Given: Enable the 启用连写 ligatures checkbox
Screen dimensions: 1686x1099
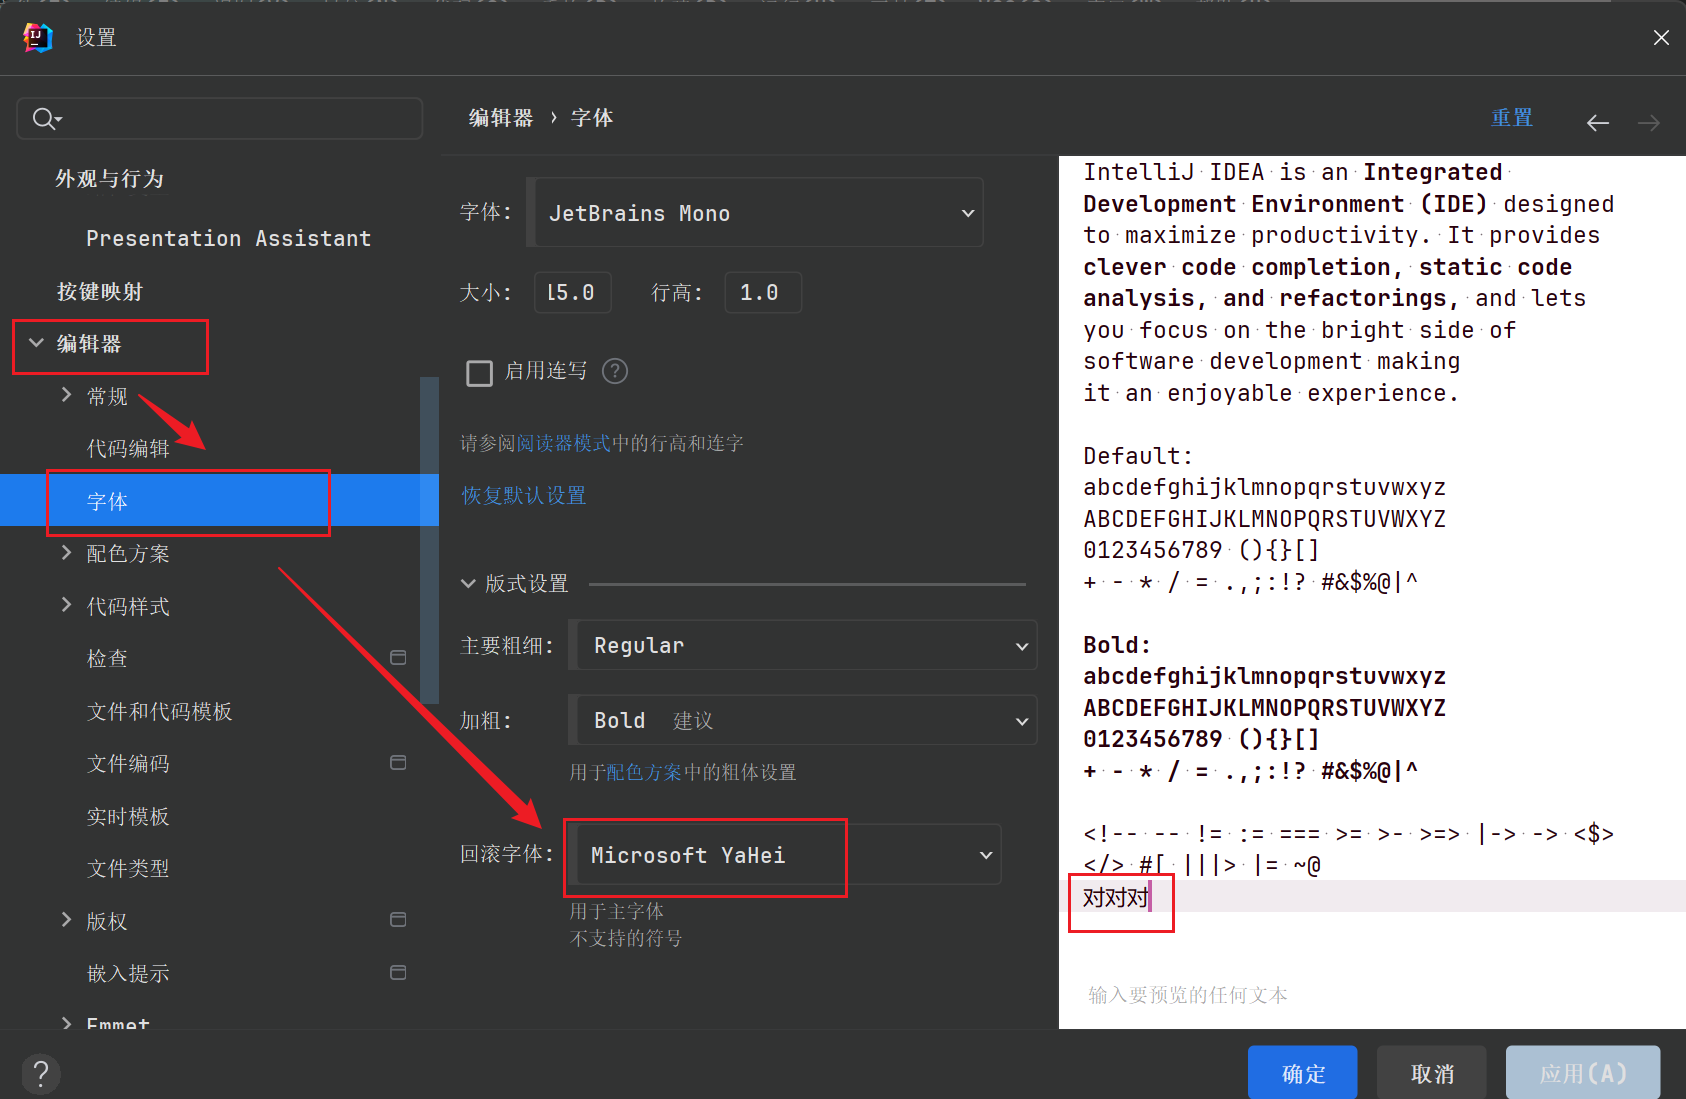Looking at the screenshot, I should (x=480, y=373).
